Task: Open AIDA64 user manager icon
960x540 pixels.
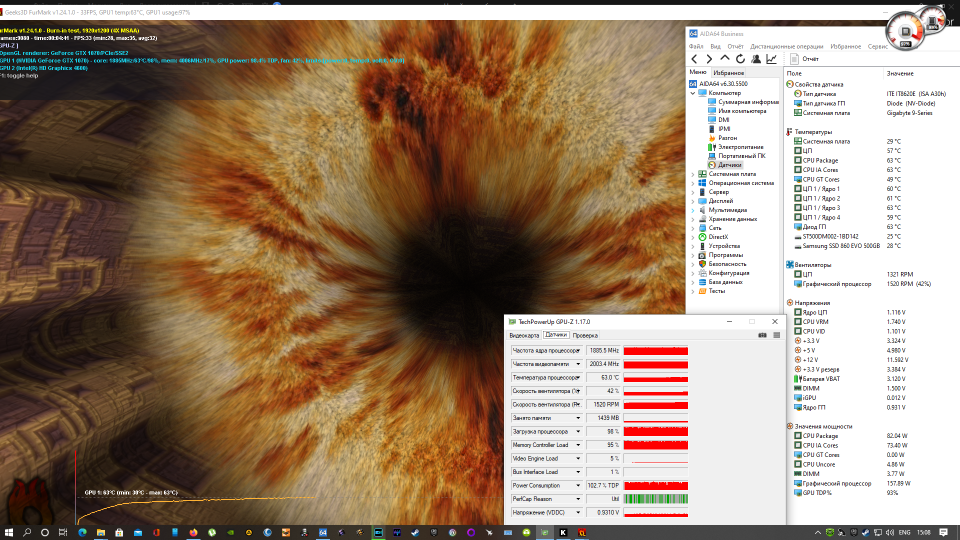Action: 756,59
